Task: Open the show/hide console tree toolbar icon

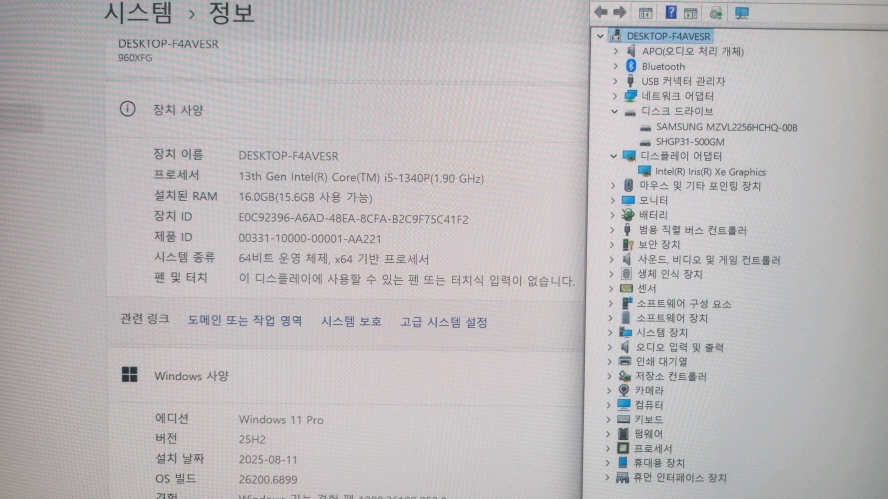Action: coord(645,12)
